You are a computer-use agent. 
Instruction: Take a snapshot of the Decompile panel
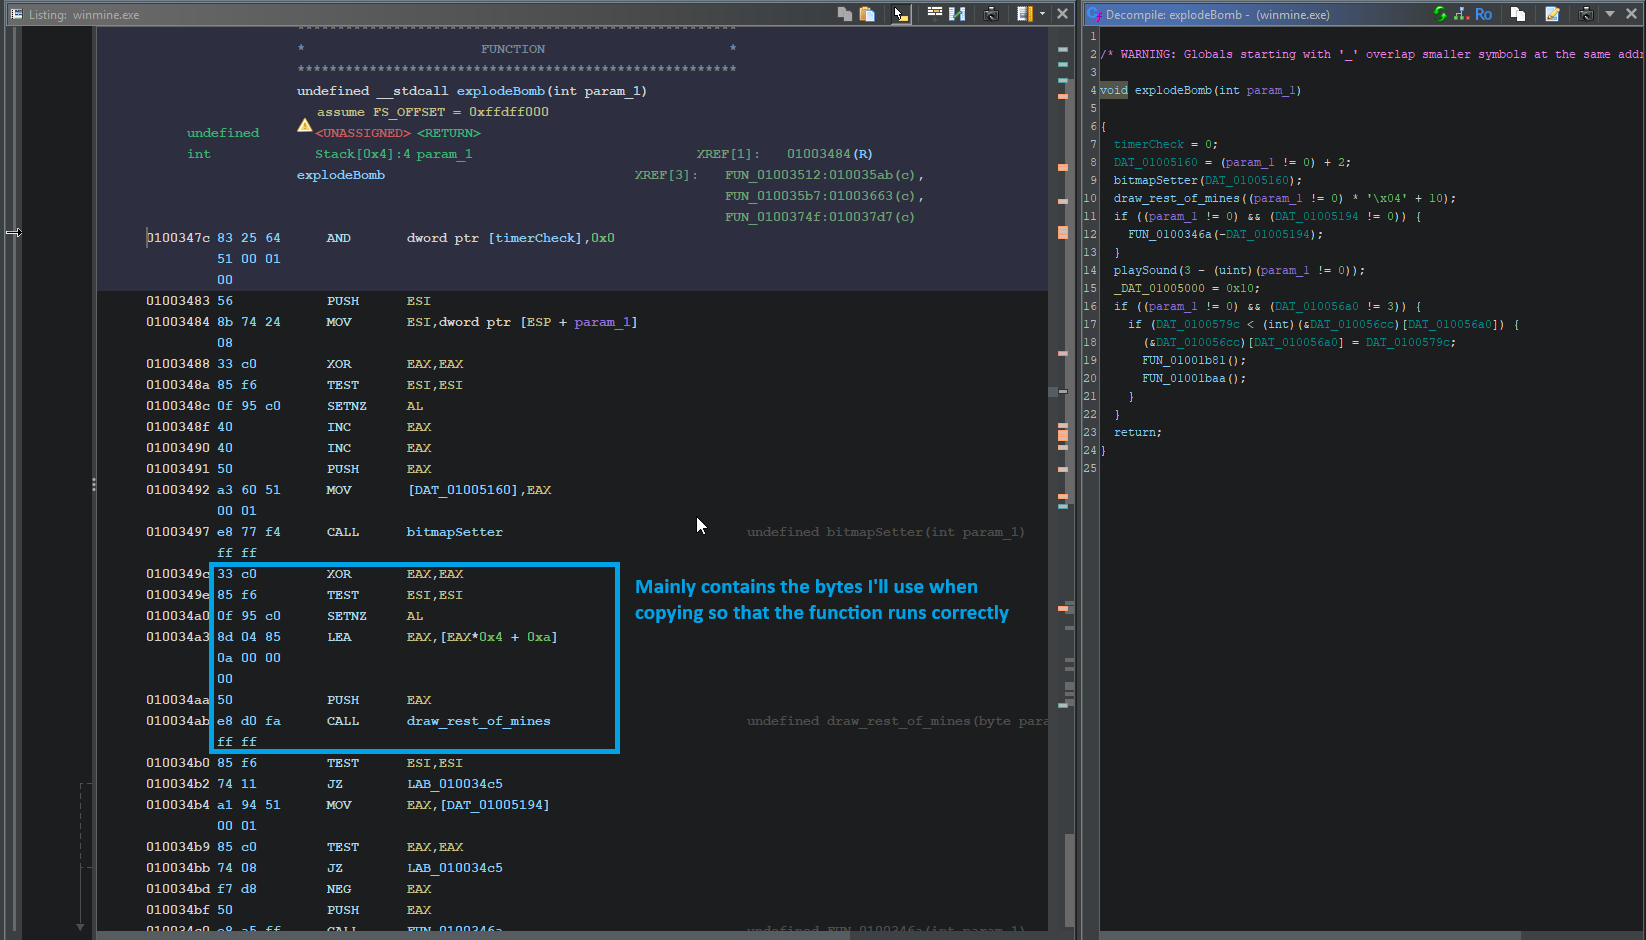1586,14
